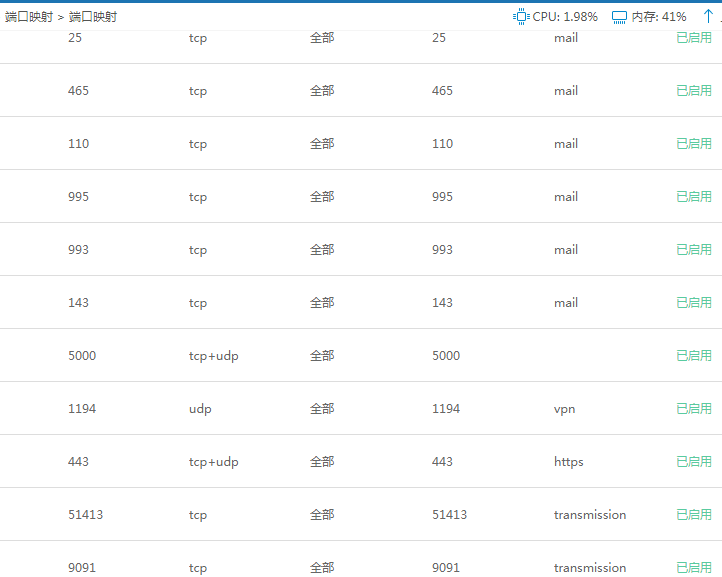
Task: Select the second 端口映射 breadcrumb item
Action: click(93, 17)
